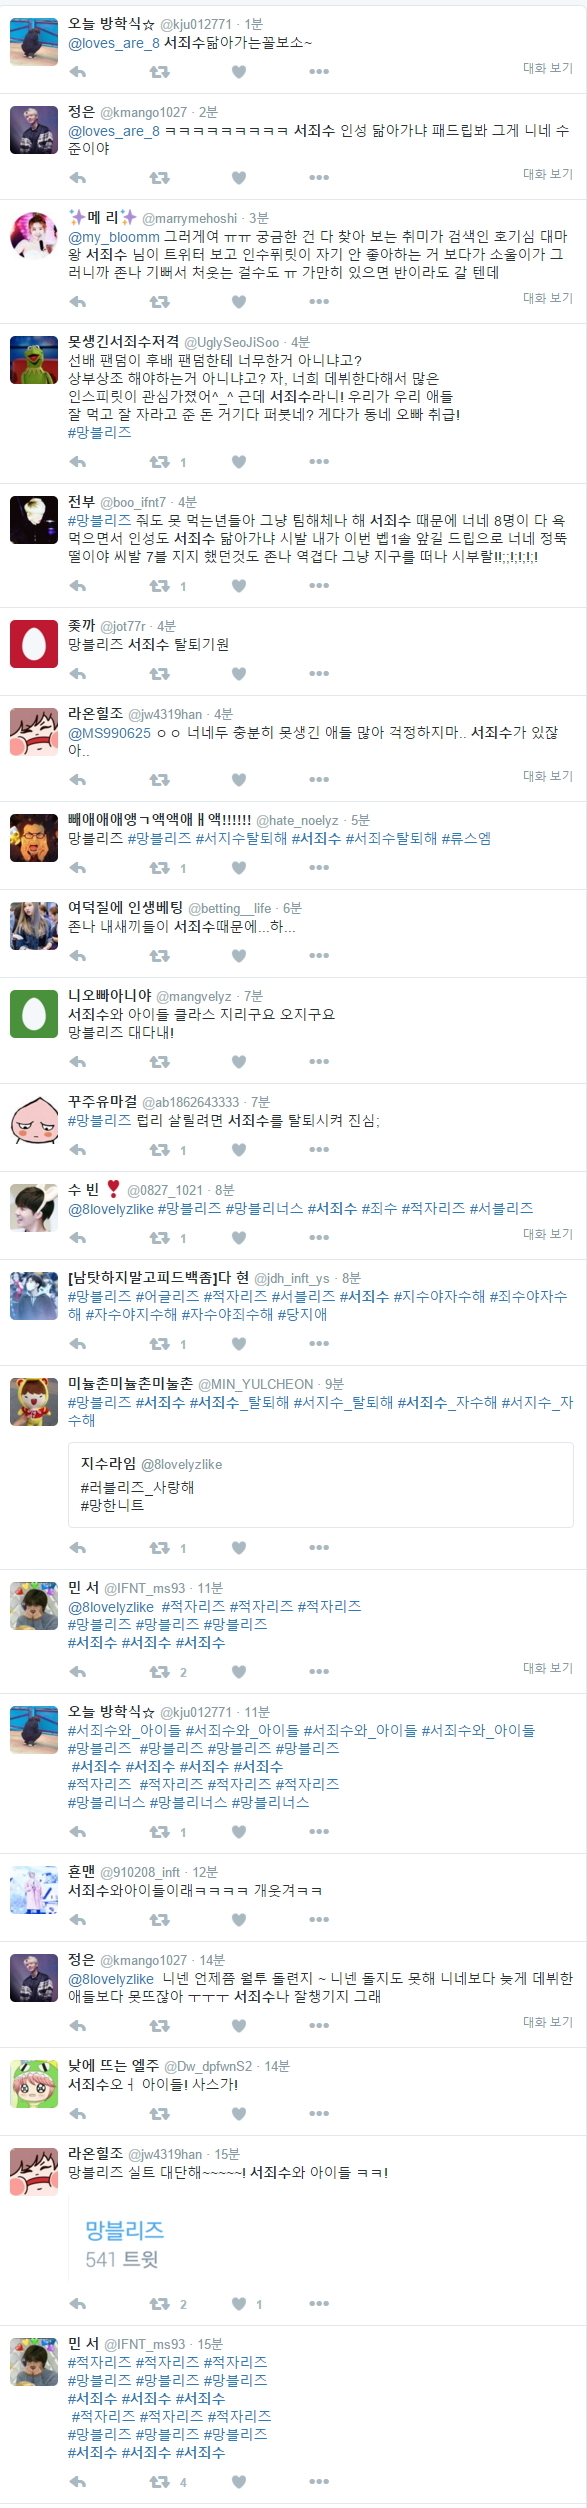
Task: Open more options on 못생긴서죄수저격 tweet
Action: coord(319,461)
